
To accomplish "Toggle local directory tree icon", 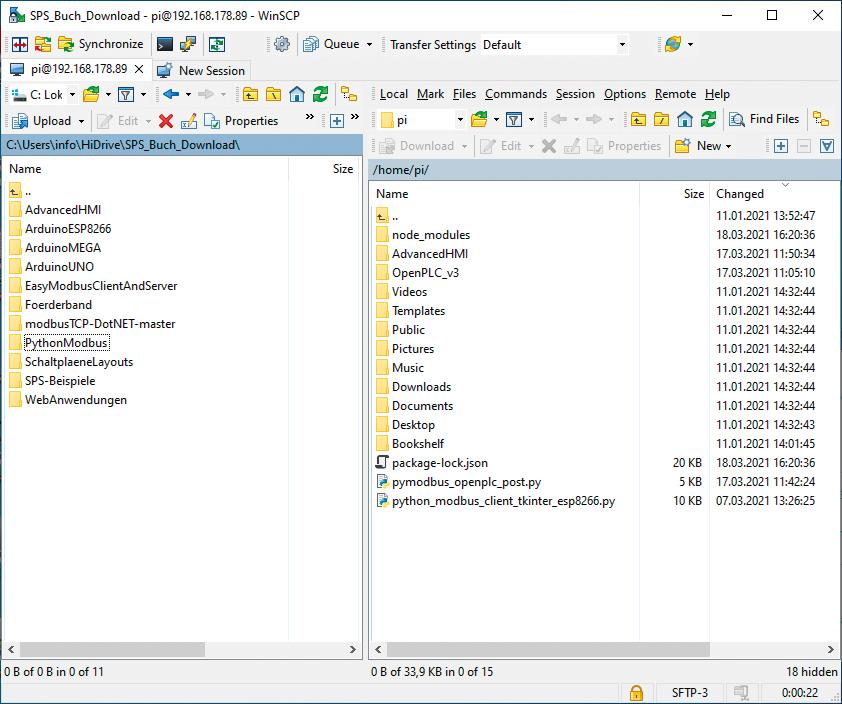I will pyautogui.click(x=349, y=95).
